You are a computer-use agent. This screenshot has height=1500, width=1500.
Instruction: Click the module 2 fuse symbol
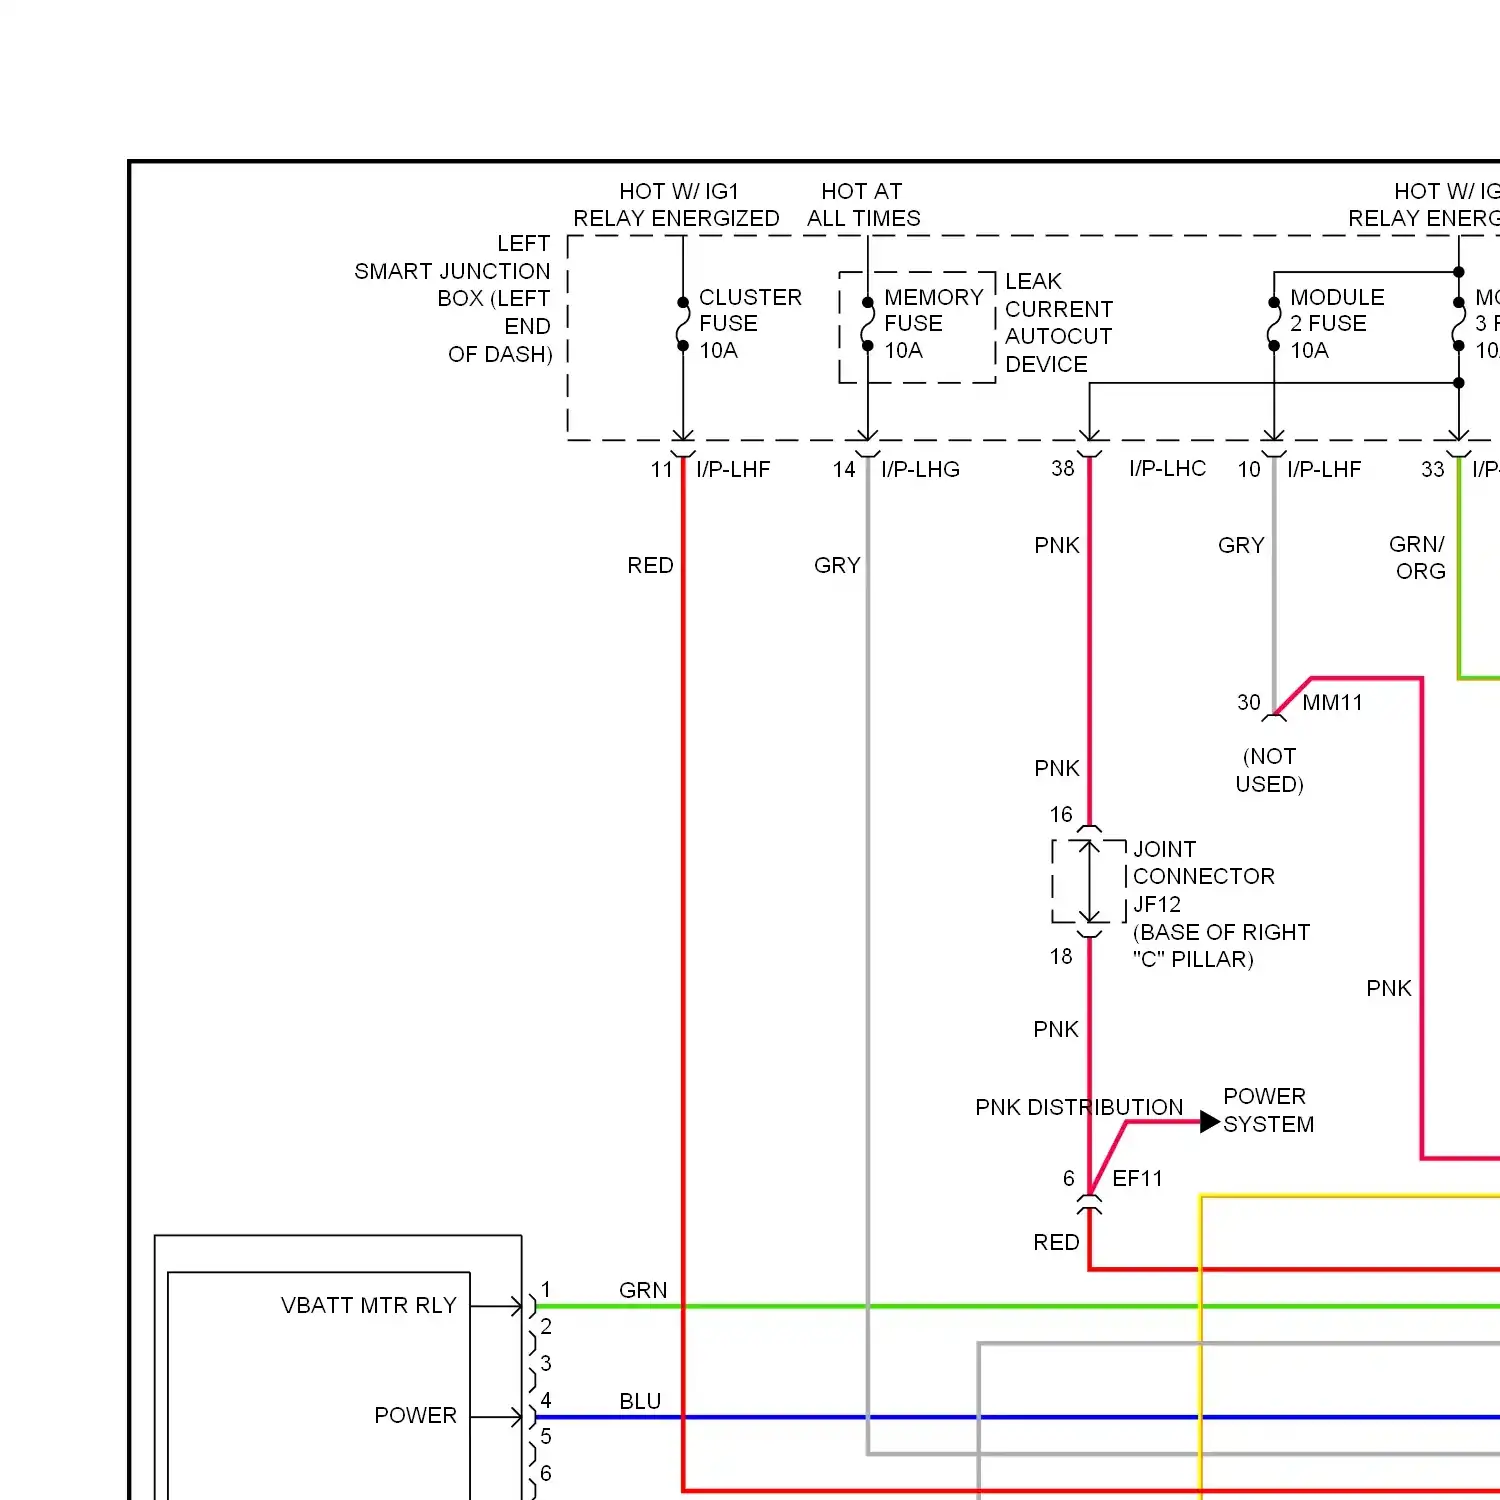click(x=1274, y=324)
